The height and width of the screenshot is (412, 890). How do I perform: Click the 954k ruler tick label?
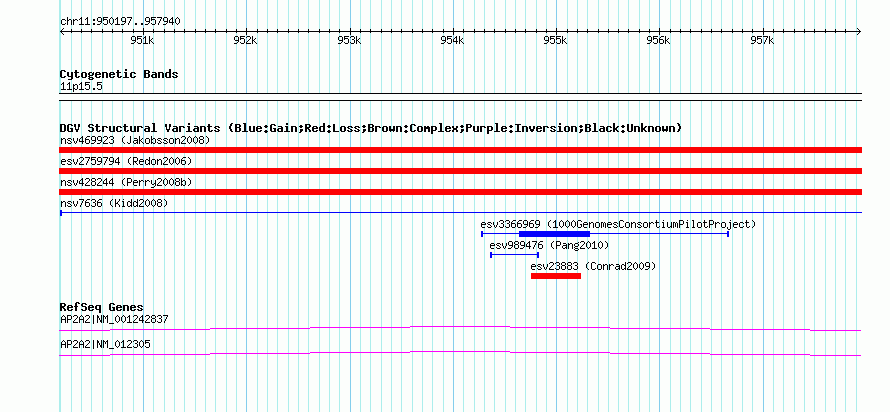(452, 41)
